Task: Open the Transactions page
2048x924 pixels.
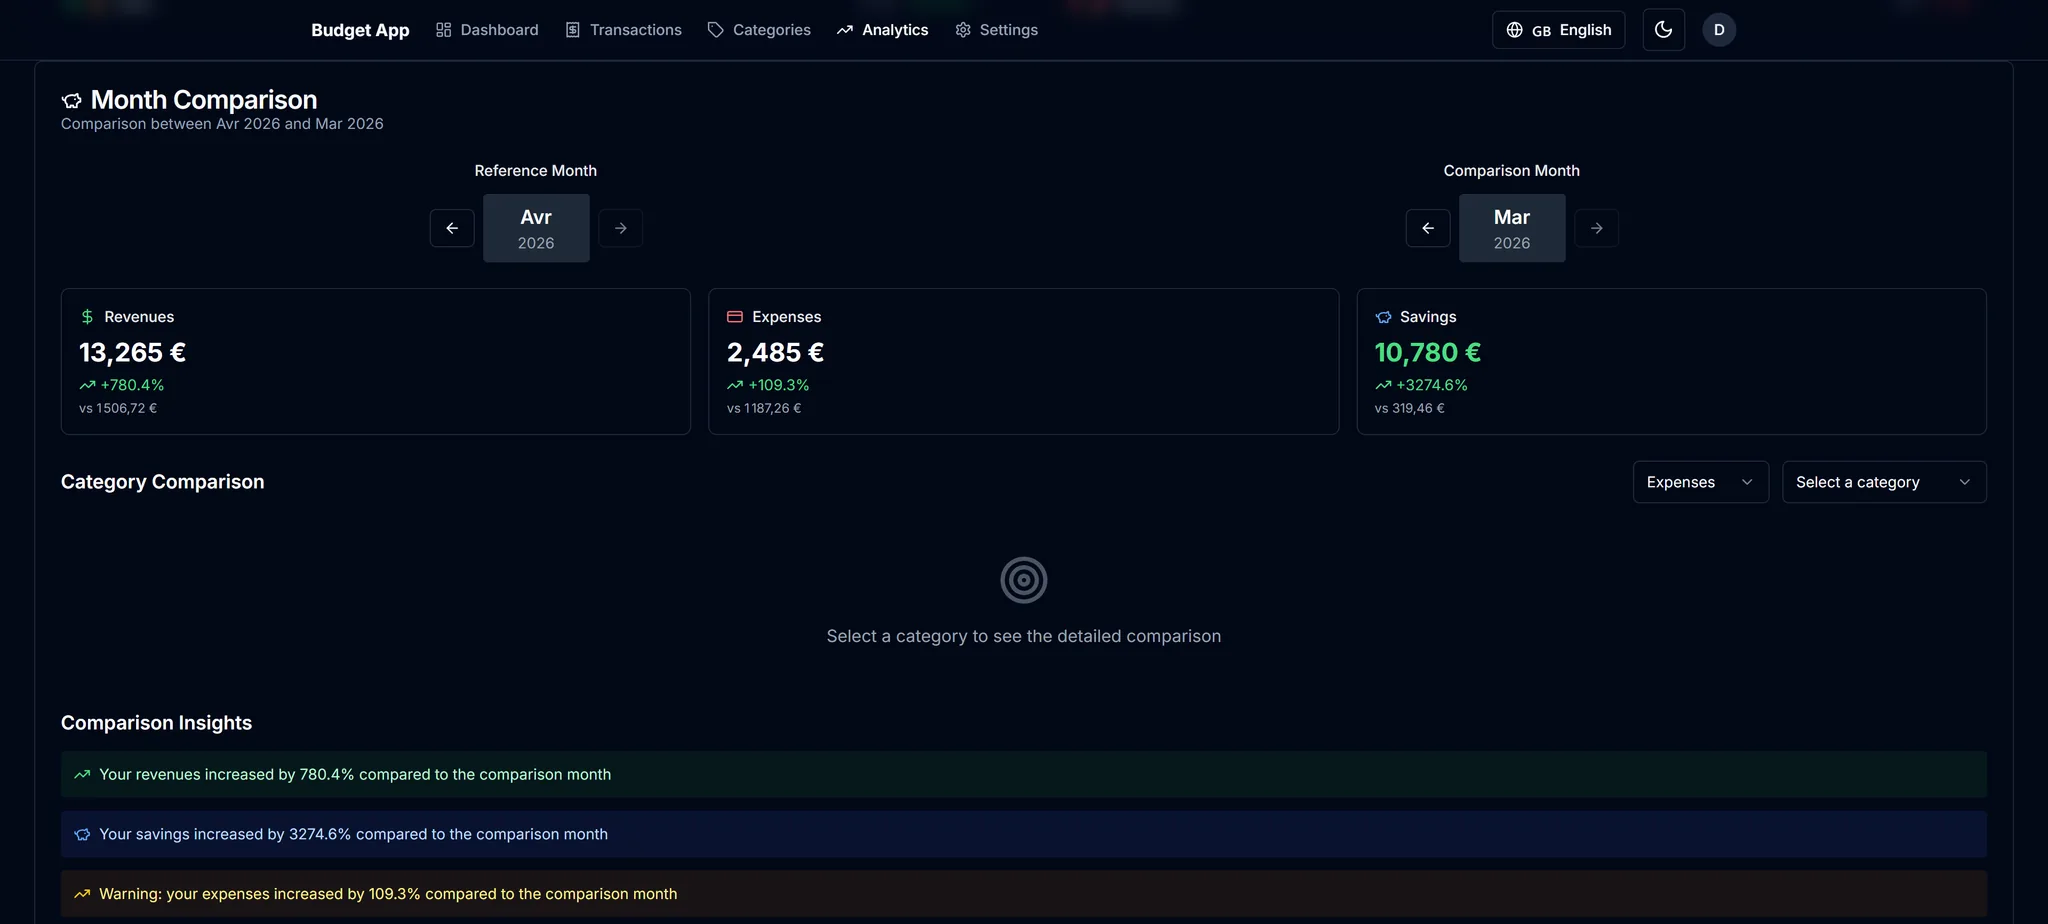Action: (x=623, y=30)
